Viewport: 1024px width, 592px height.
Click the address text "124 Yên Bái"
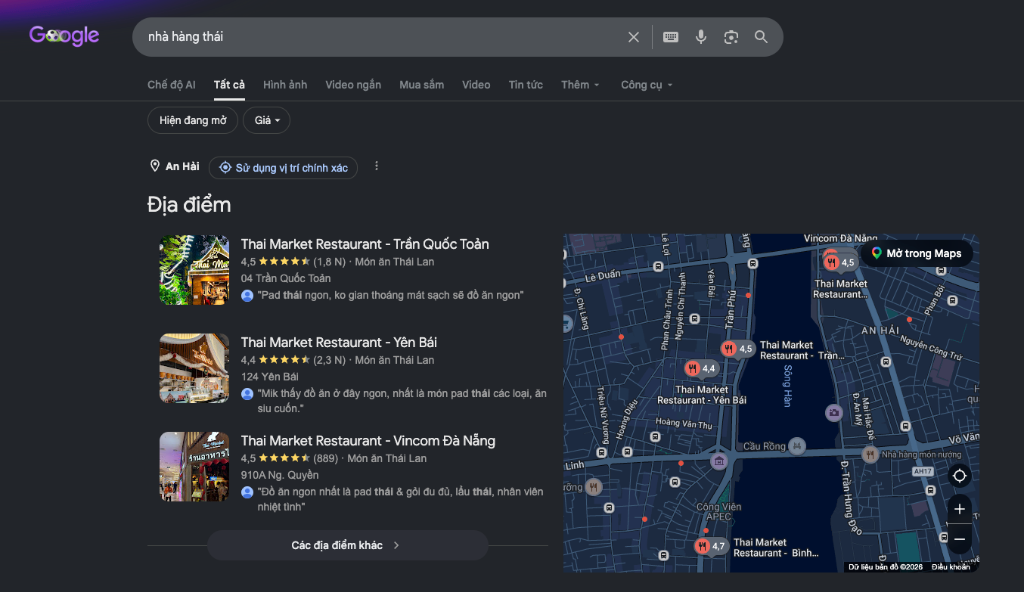pos(269,377)
